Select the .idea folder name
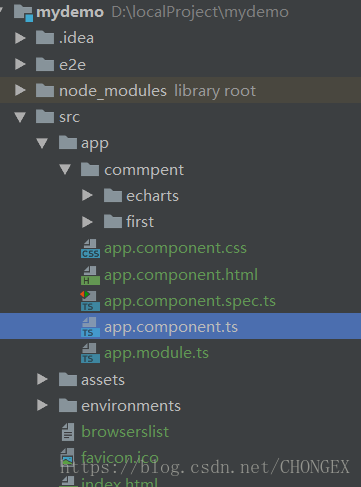This screenshot has height=487, width=361. coord(76,38)
